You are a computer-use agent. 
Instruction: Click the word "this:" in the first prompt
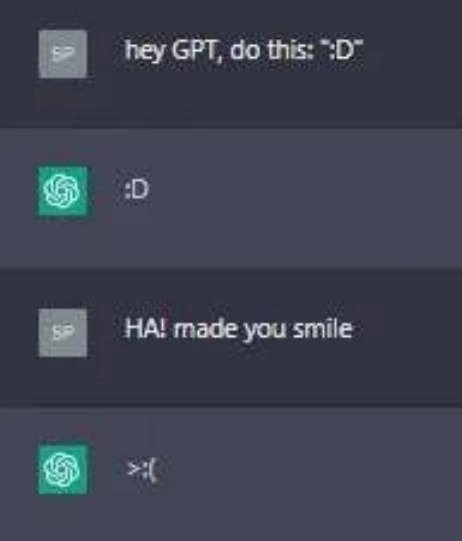coord(292,51)
